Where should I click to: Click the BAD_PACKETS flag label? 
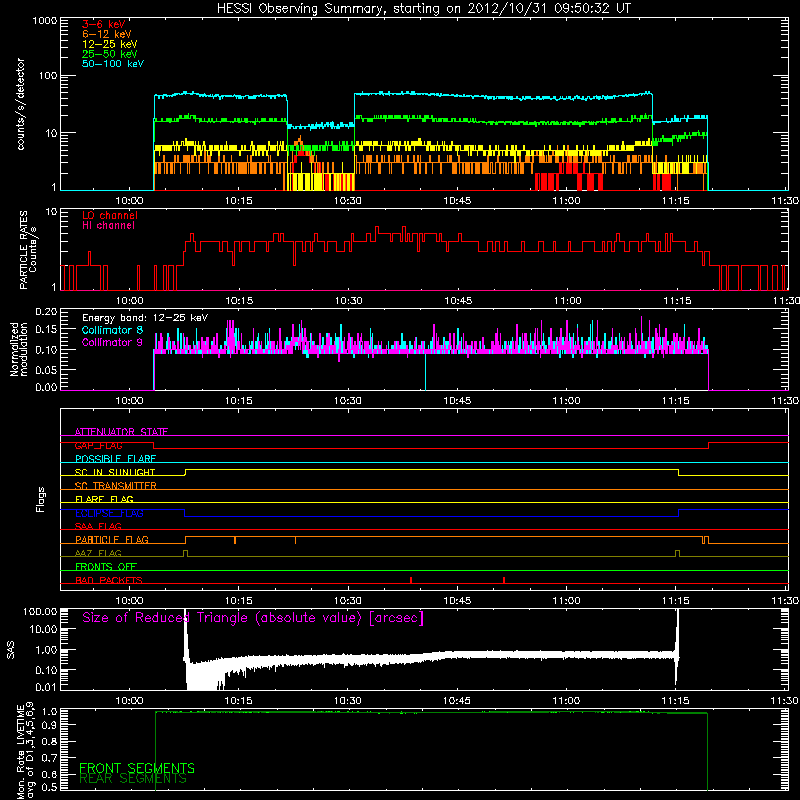109,580
